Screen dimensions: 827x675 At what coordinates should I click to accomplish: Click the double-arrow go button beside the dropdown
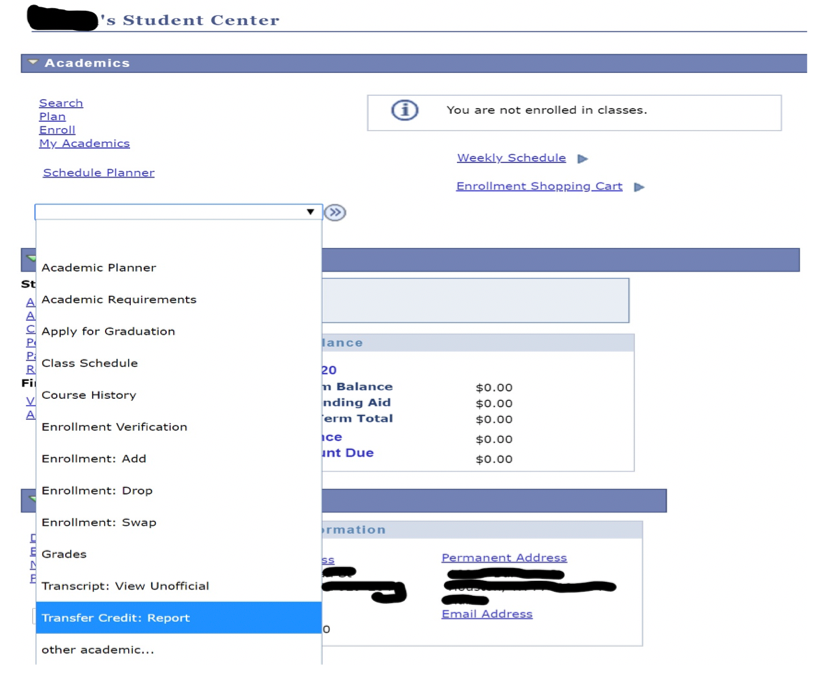tap(335, 212)
